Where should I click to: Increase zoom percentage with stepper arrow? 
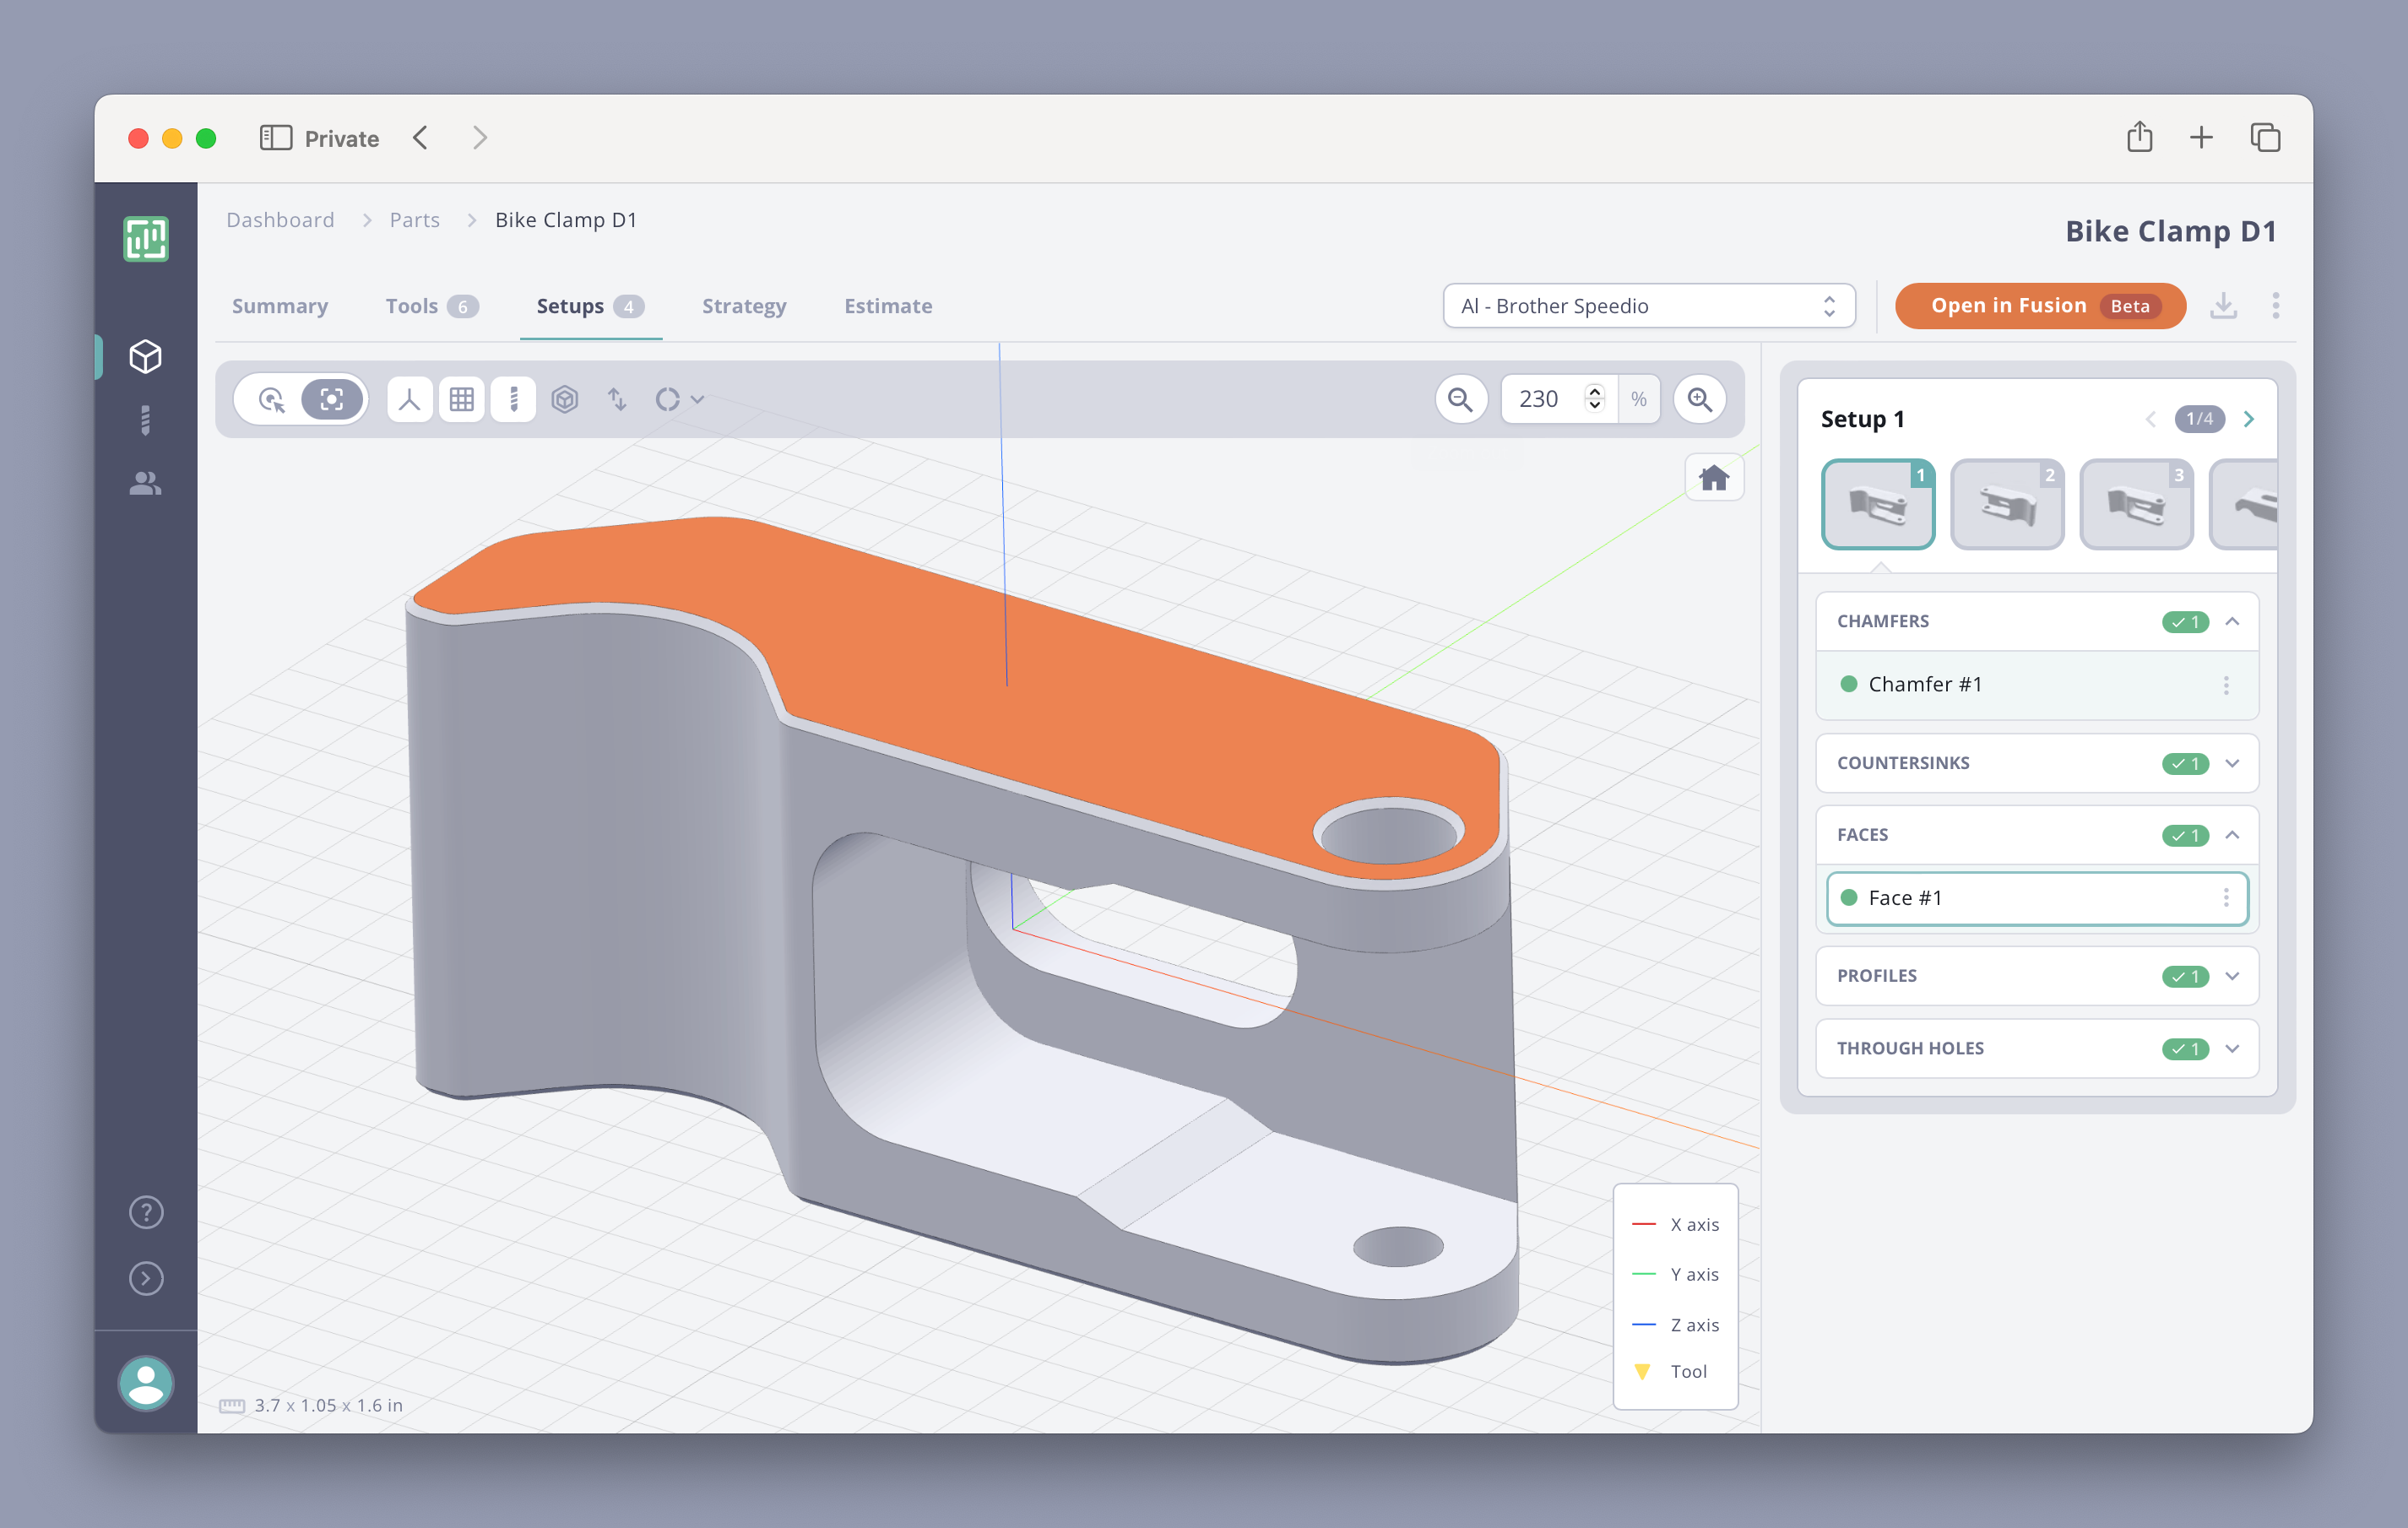pos(1594,391)
